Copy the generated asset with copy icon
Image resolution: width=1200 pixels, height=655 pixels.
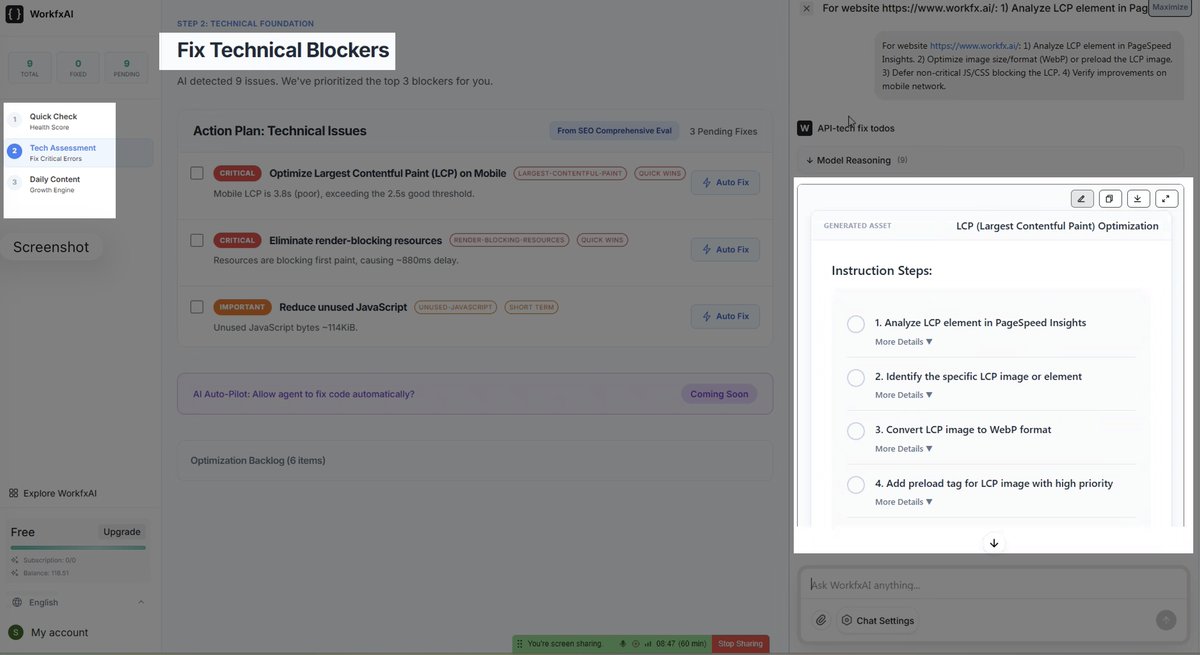(1110, 199)
